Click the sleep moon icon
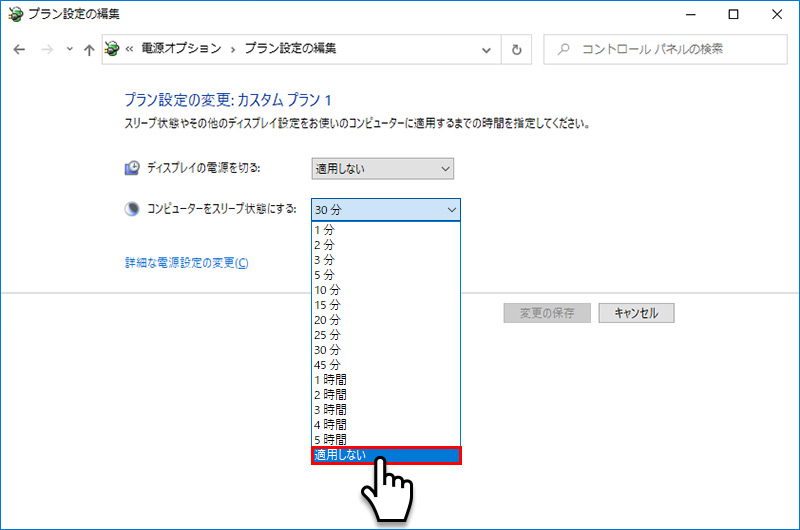800x530 pixels. (132, 209)
